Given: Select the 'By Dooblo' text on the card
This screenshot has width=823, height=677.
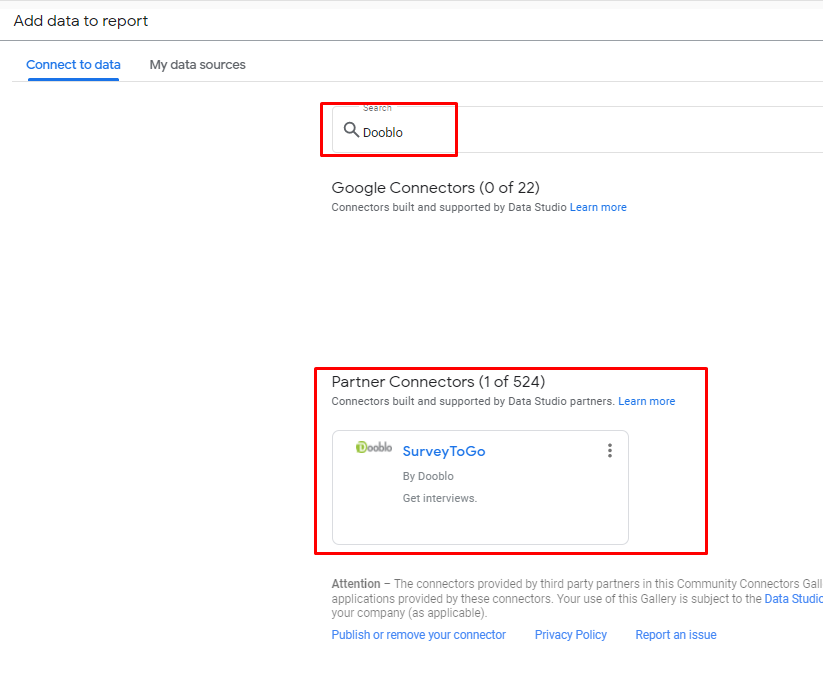Looking at the screenshot, I should click(428, 476).
